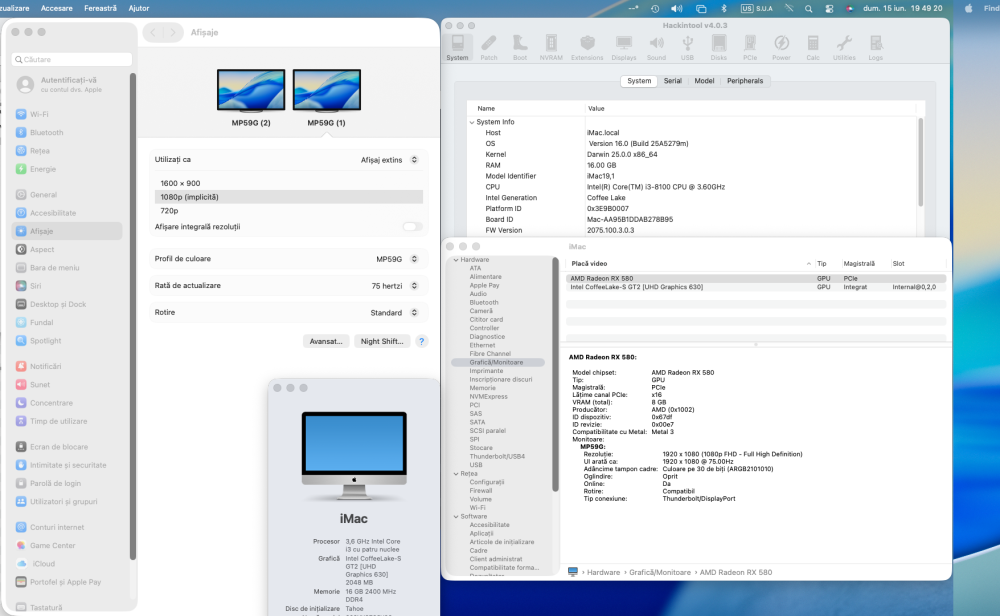The image size is (1000, 616).
Task: Open 'Desktop și Dock' settings
Action: [x=67, y=304]
